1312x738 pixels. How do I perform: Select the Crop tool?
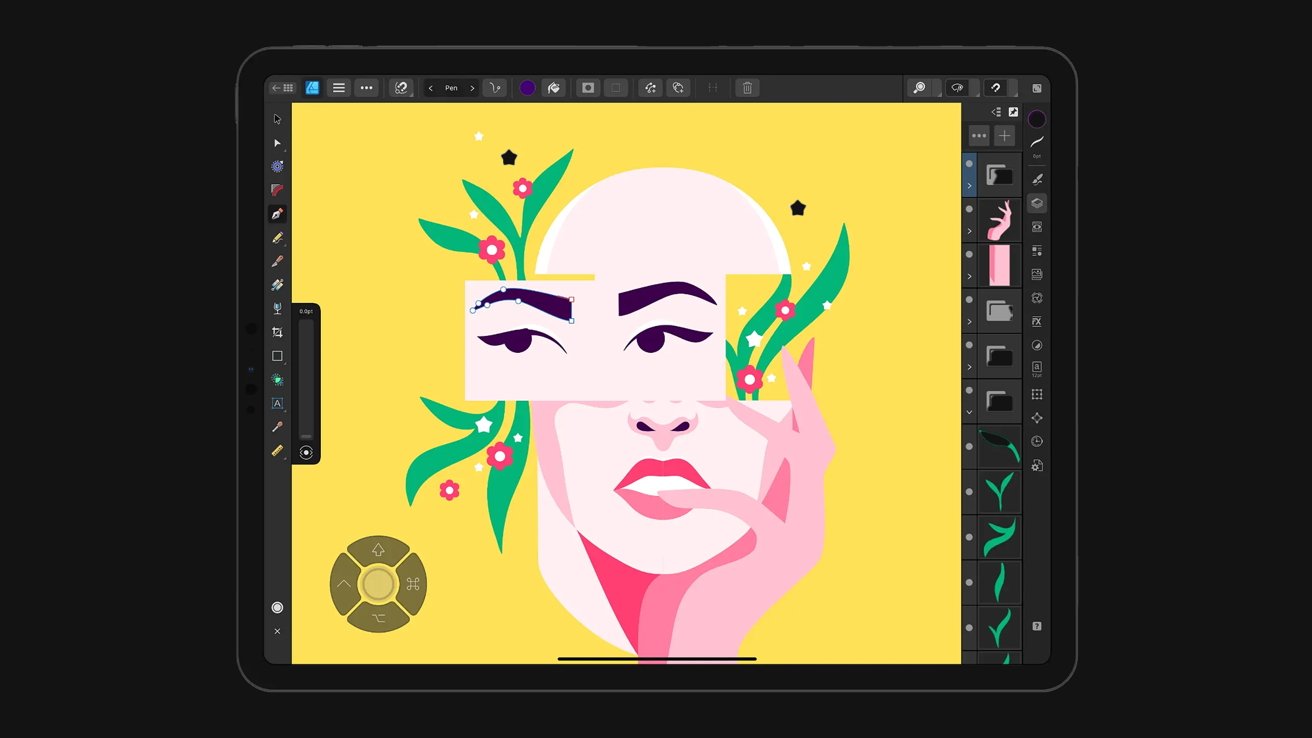pos(277,332)
